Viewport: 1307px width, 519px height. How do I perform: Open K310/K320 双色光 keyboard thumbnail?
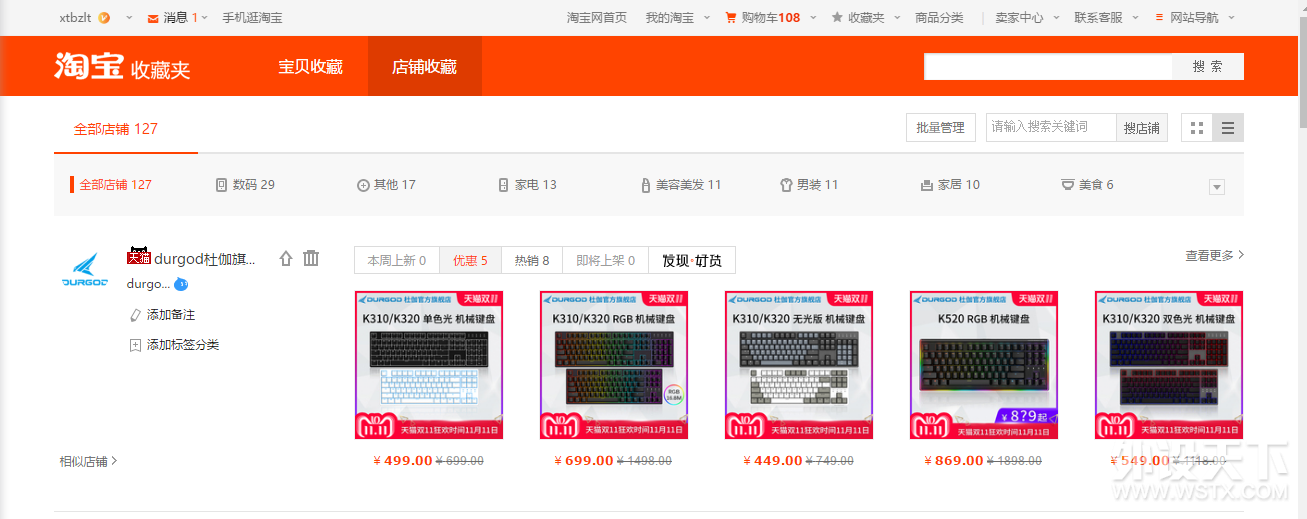pos(1169,365)
